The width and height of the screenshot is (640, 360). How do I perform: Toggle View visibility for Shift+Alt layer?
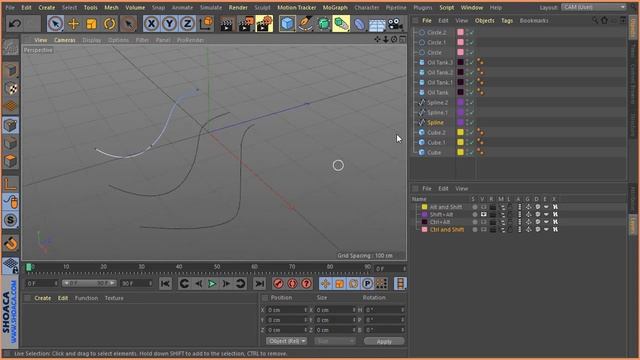pos(484,214)
